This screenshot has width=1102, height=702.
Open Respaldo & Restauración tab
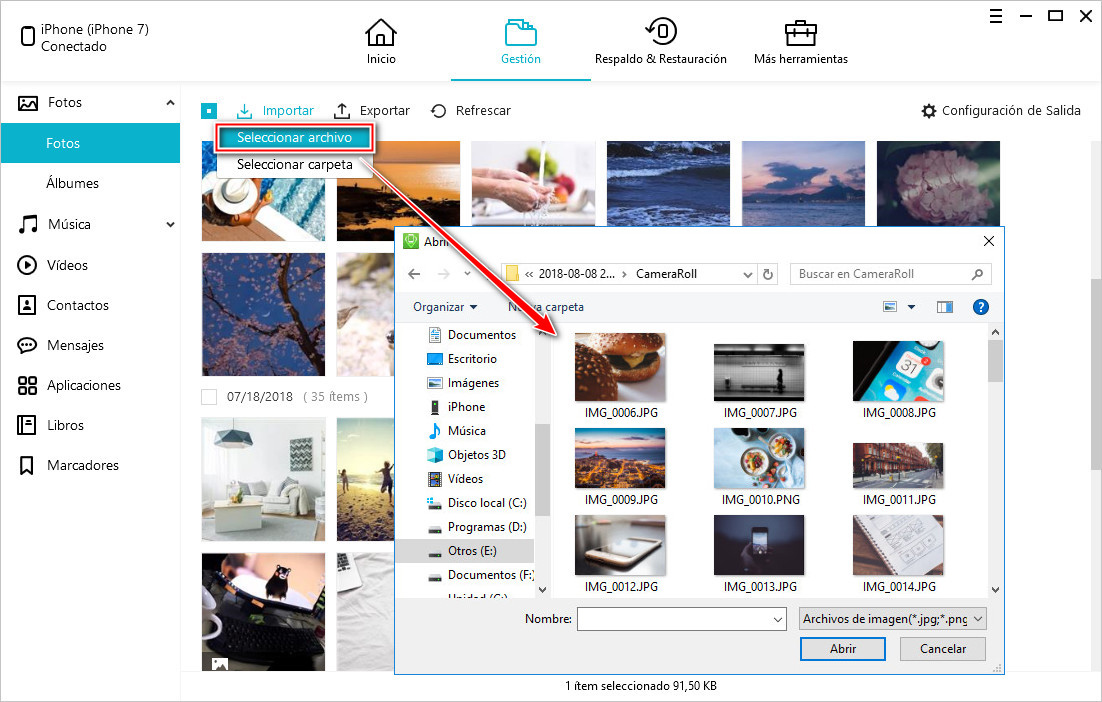tap(661, 43)
